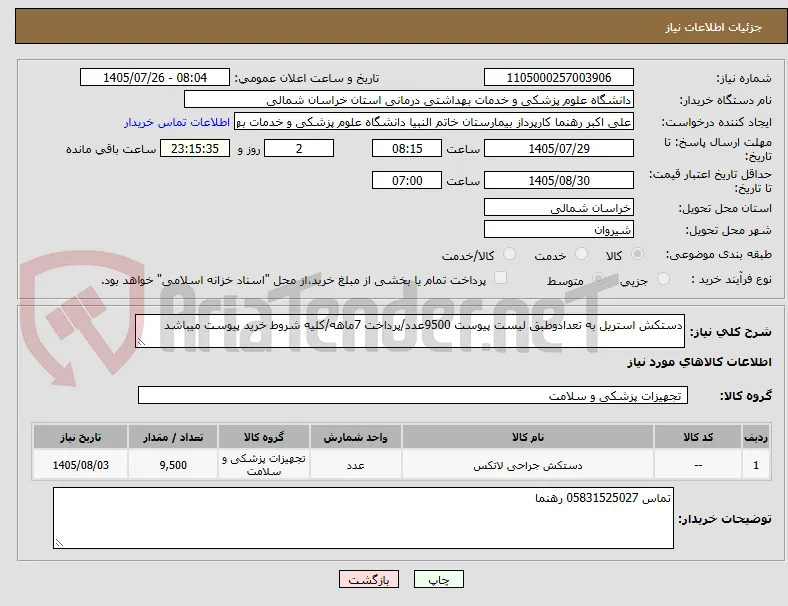This screenshot has height=606, width=788.
Task: Click the چاپ print button
Action: (x=439, y=579)
